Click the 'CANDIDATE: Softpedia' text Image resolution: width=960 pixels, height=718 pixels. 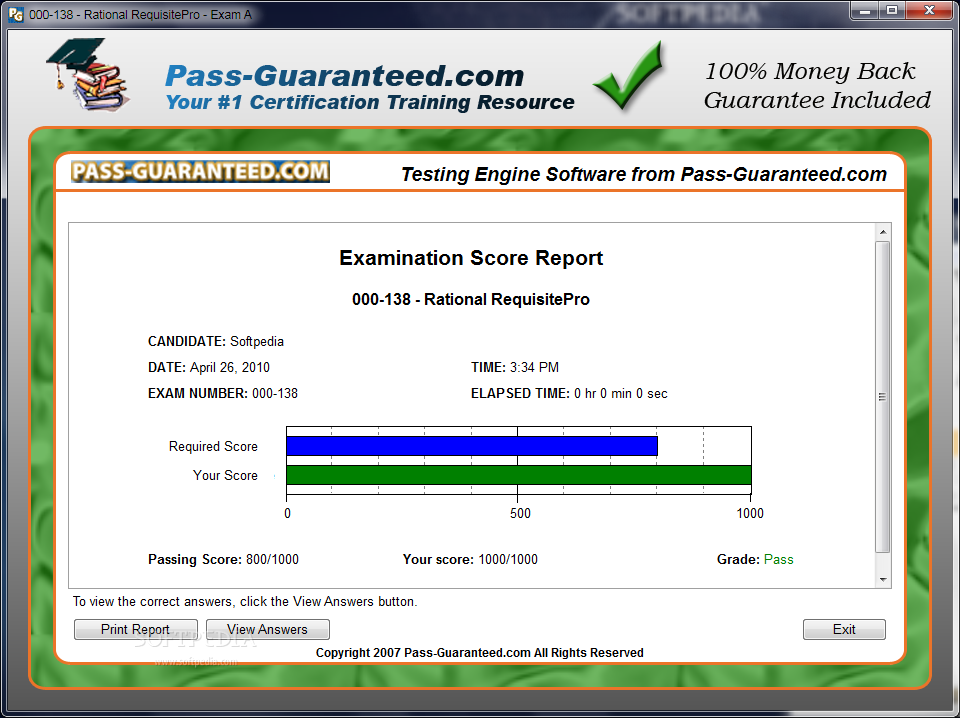pyautogui.click(x=216, y=342)
